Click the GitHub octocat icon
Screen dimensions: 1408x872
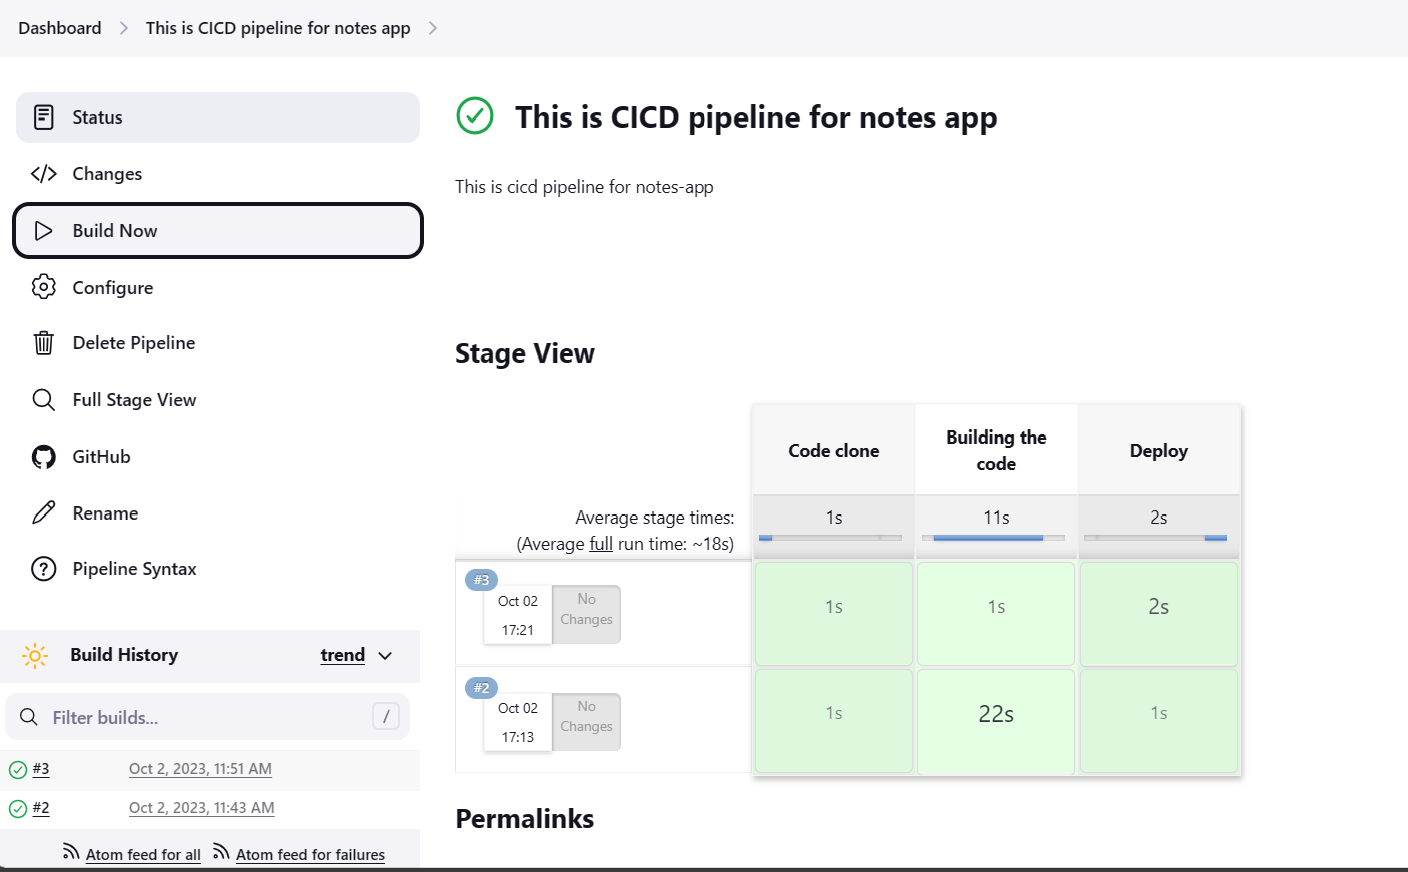click(43, 457)
